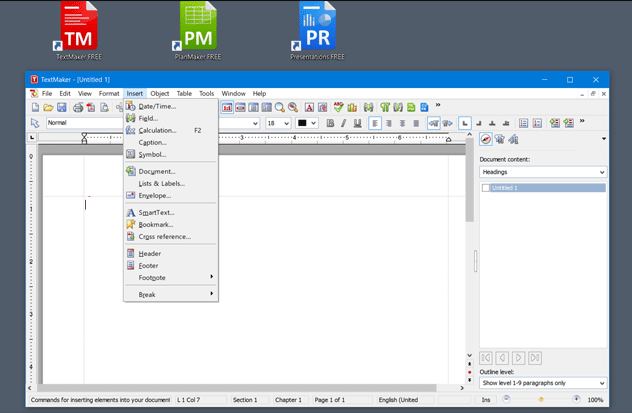Choose Cross reference from Insert menu
Screen dimensions: 632x413
(x=171, y=237)
